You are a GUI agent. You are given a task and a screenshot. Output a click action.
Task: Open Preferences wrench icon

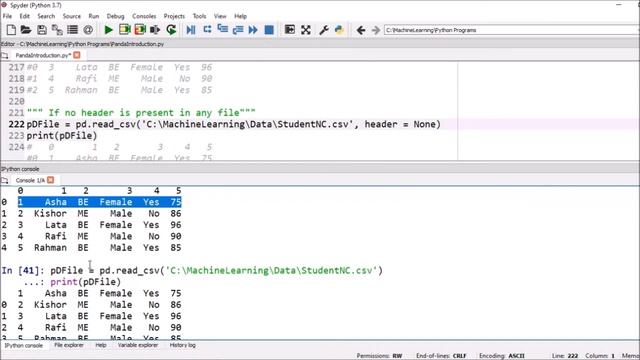click(x=324, y=30)
